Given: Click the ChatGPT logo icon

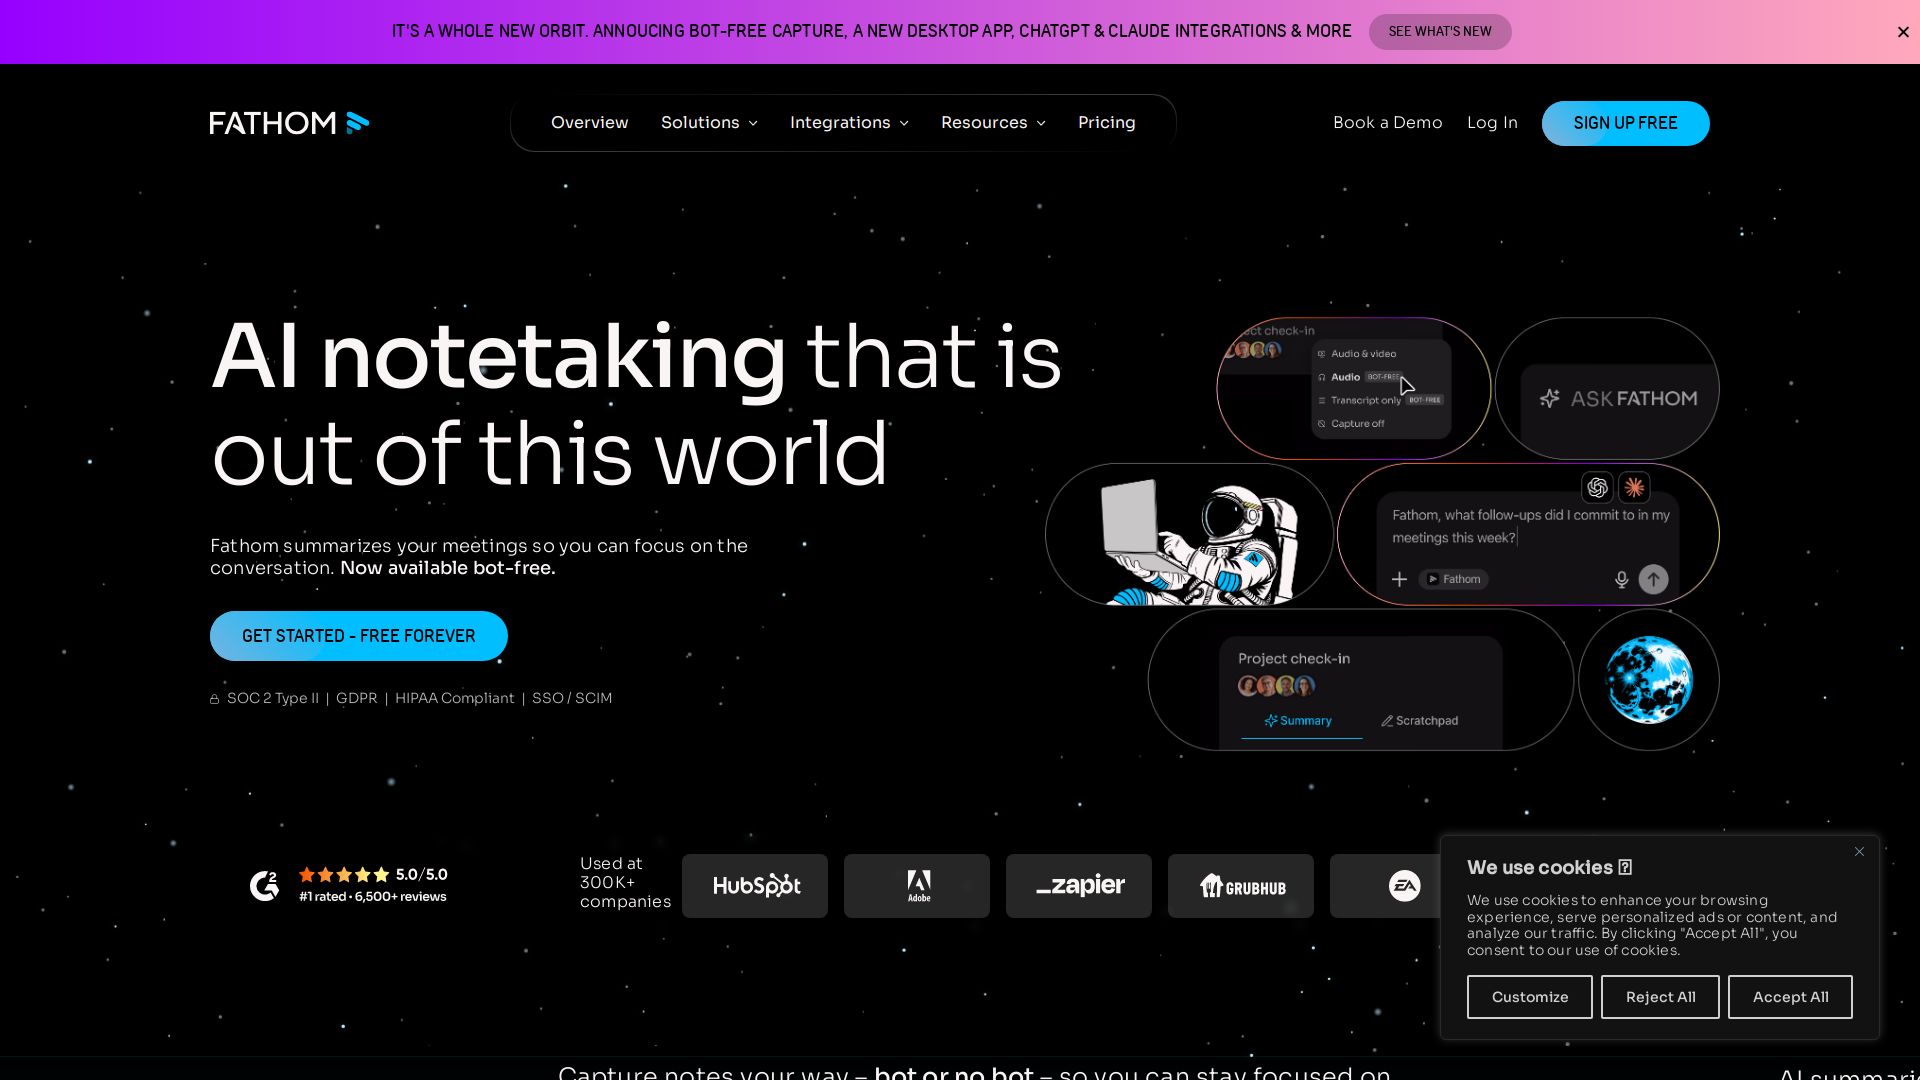Looking at the screenshot, I should click(1597, 488).
